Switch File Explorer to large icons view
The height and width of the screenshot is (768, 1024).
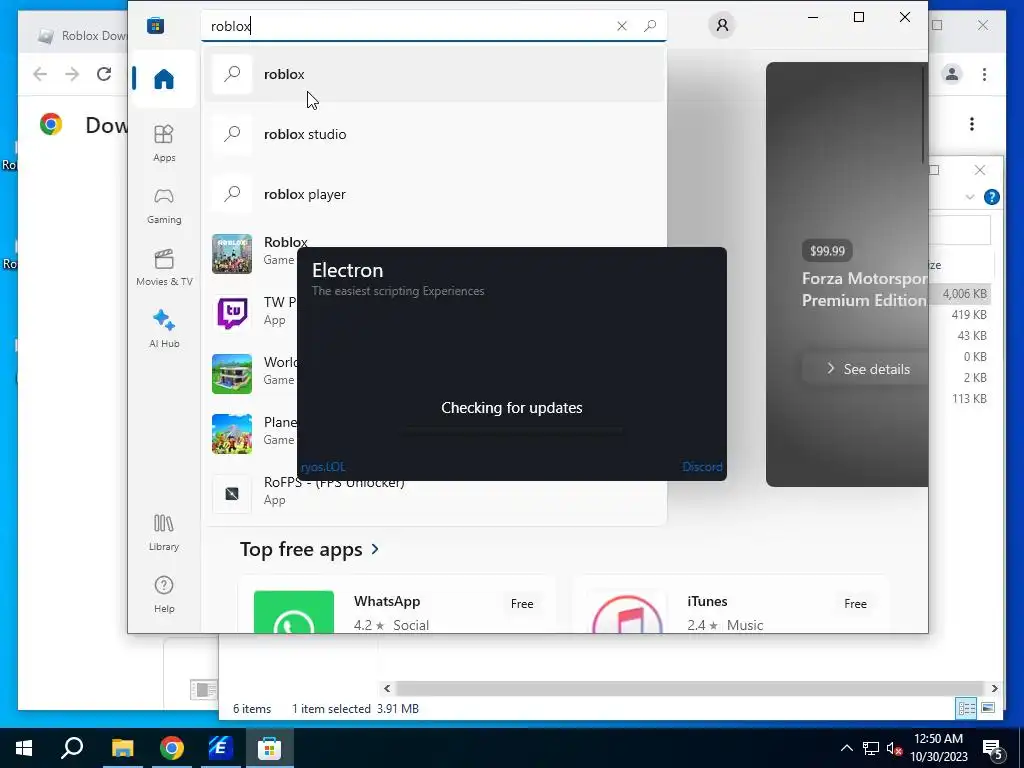(988, 708)
